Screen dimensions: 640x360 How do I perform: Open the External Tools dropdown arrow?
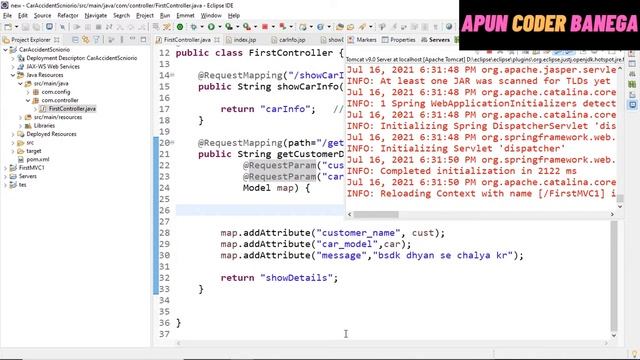pos(256,27)
